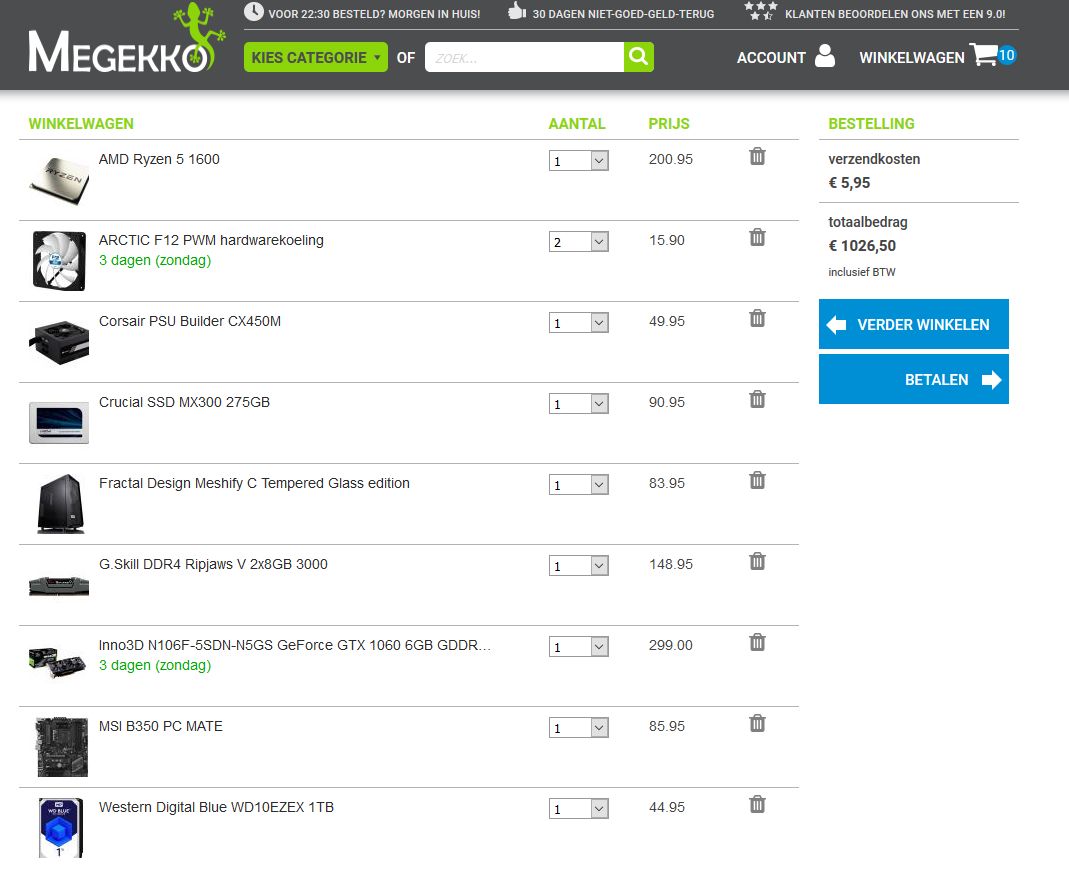Open quantity selector for Inno3D GTX 1060
Image resolution: width=1069 pixels, height=885 pixels.
[x=579, y=647]
